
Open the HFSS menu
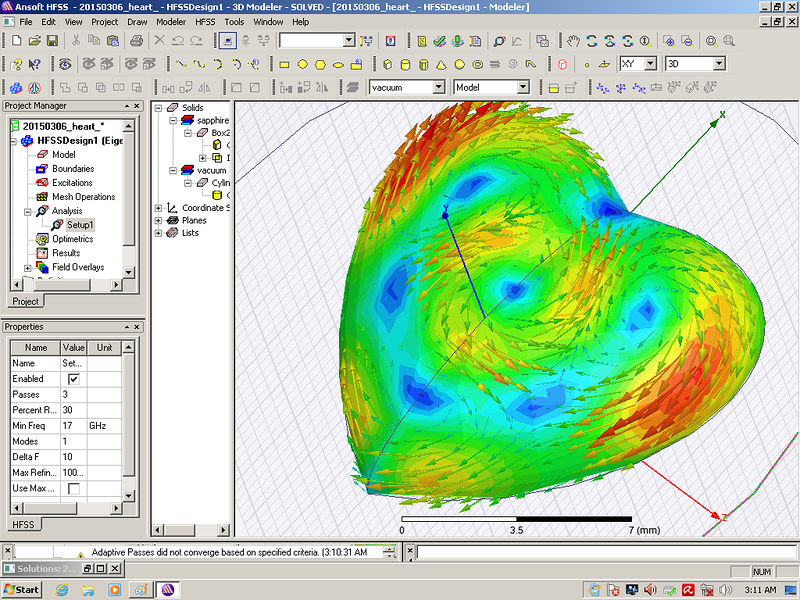[205, 21]
